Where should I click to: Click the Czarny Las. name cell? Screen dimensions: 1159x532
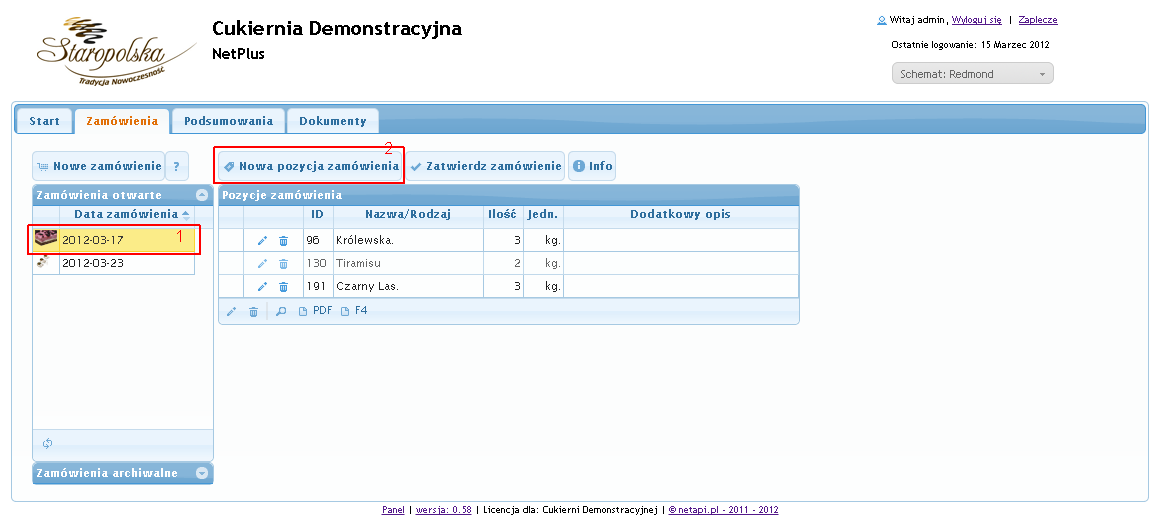pos(408,287)
